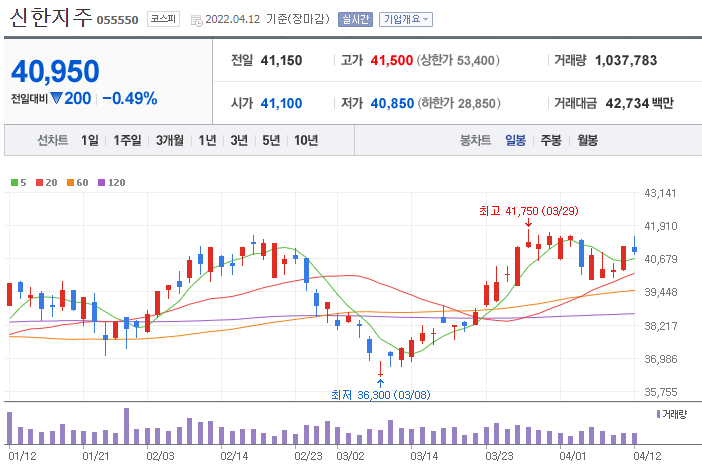
Task: Click the orange 60-day moving average swatch
Action: pos(70,183)
